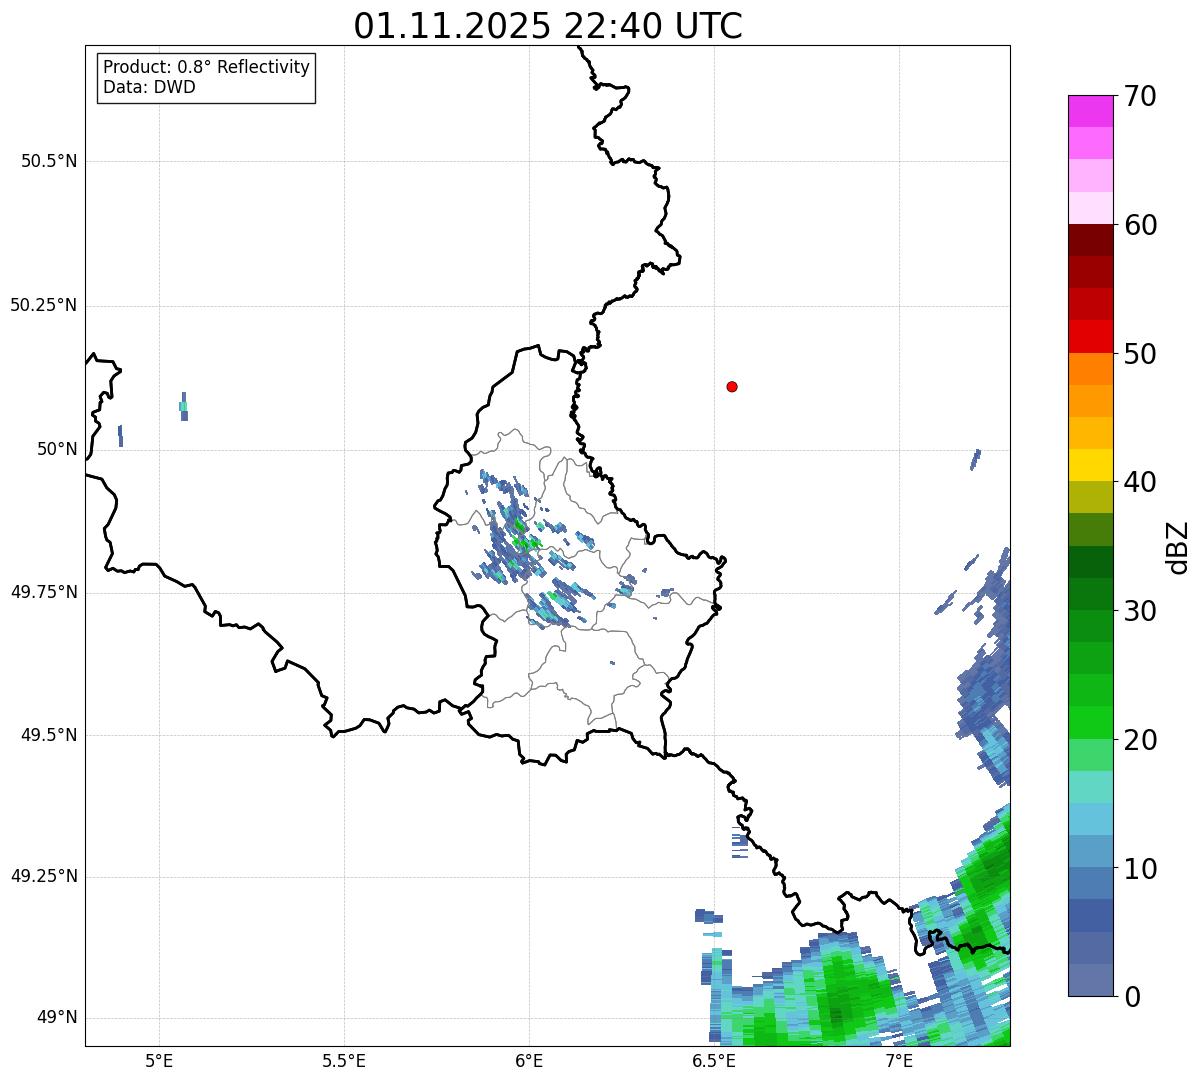Click the latitude label "50.25°N"
The width and height of the screenshot is (1202, 1081).
(43, 305)
